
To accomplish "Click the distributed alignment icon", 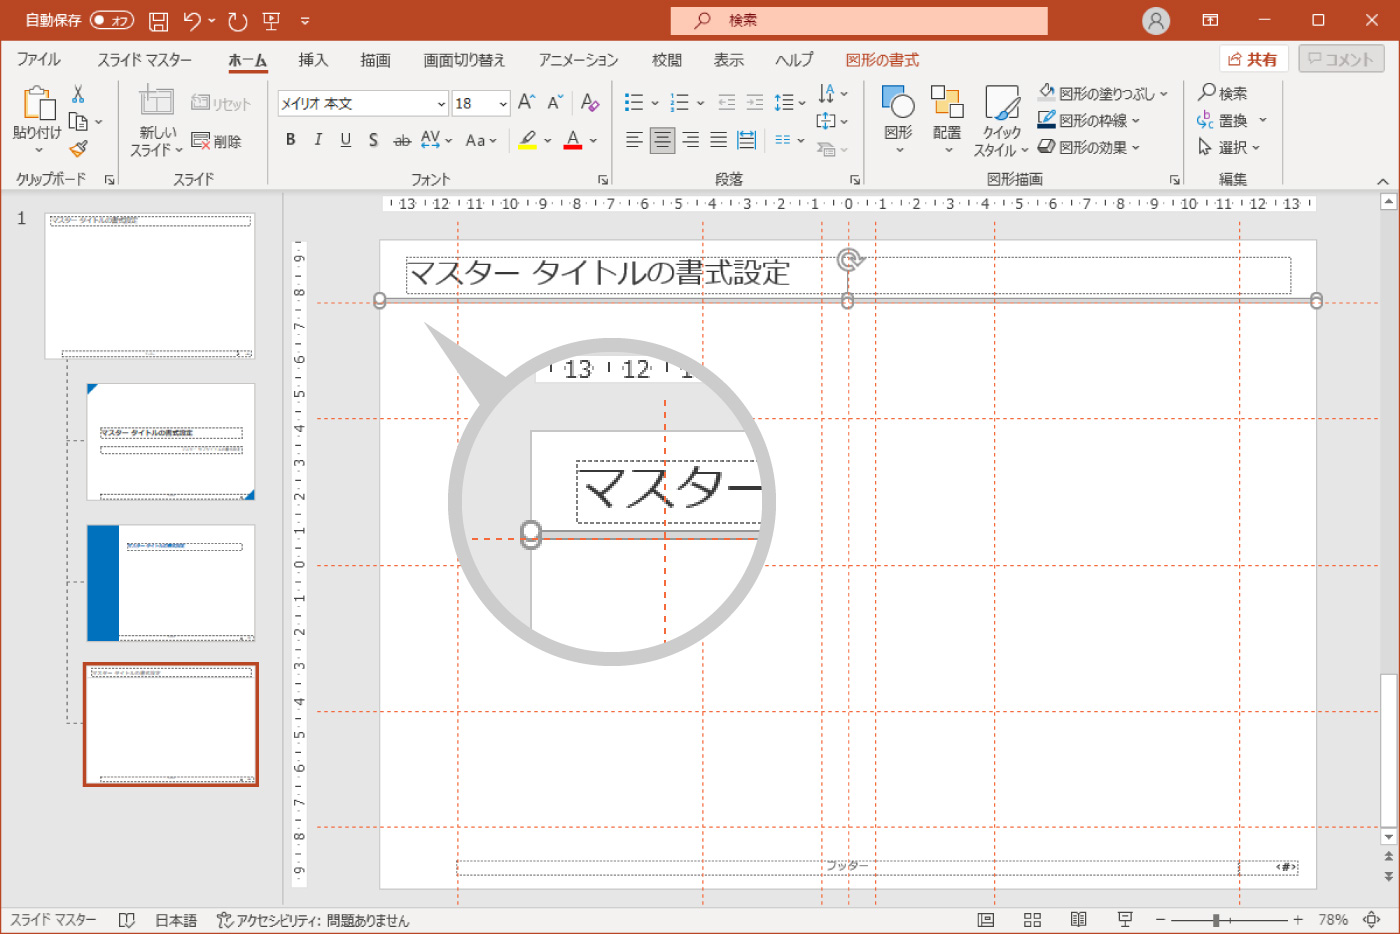I will pos(746,140).
